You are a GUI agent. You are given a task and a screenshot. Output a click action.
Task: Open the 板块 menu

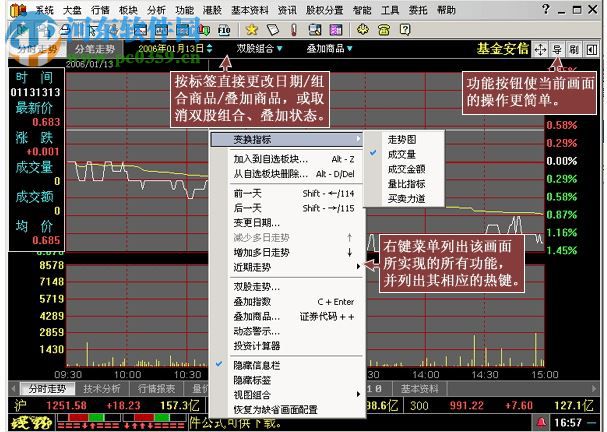pyautogui.click(x=128, y=10)
